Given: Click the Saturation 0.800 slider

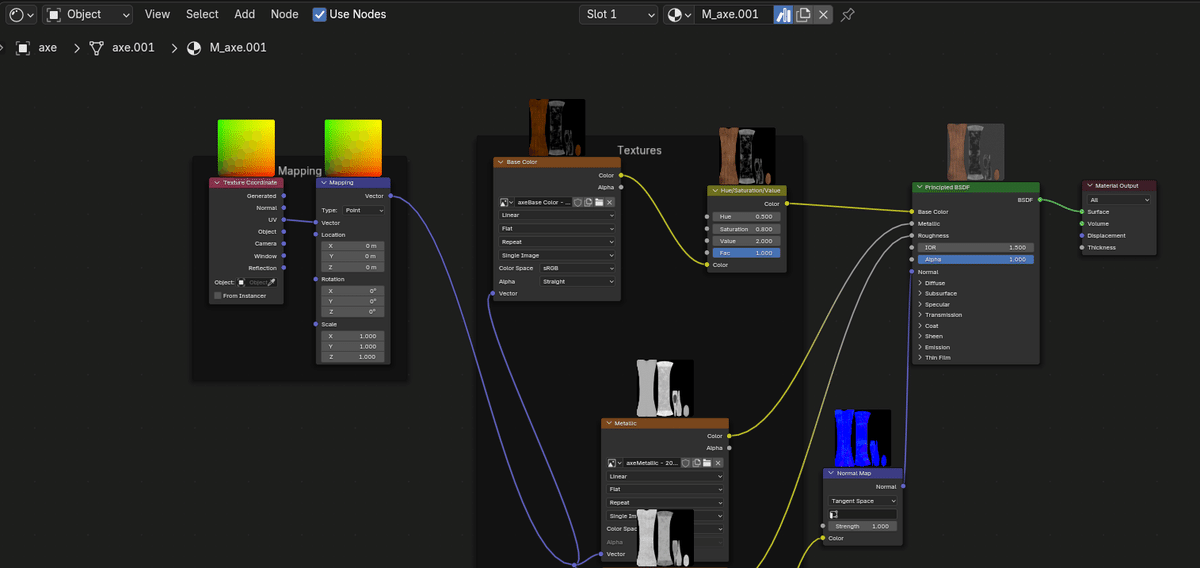Looking at the screenshot, I should (x=747, y=229).
